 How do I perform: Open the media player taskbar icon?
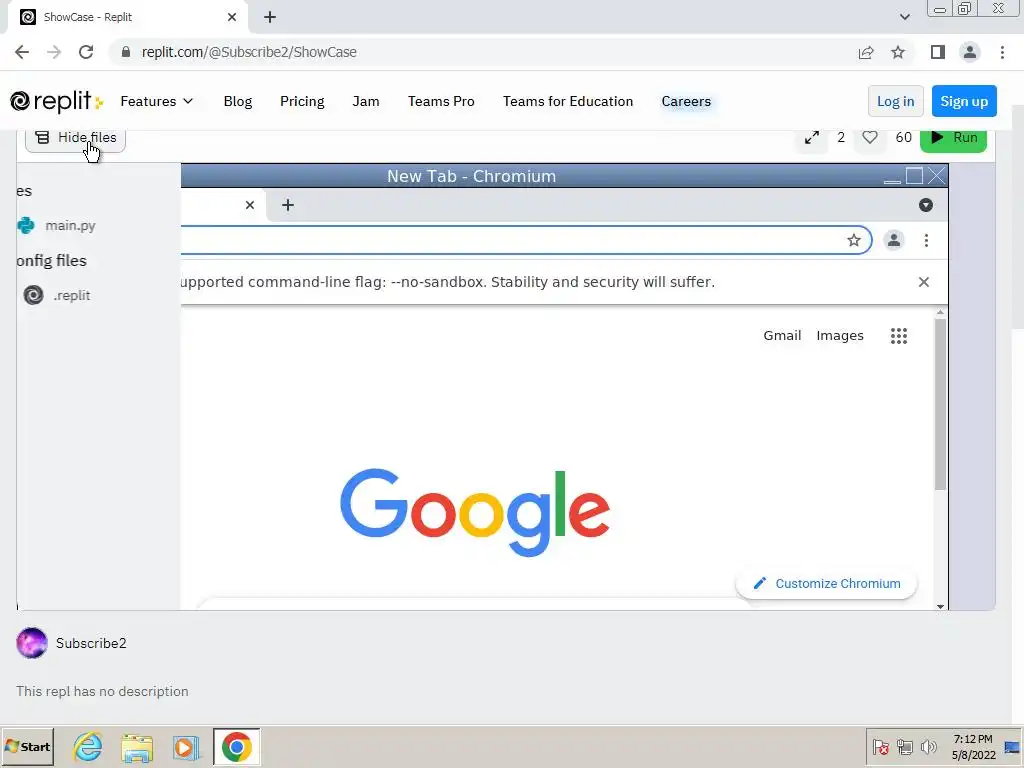[186, 747]
